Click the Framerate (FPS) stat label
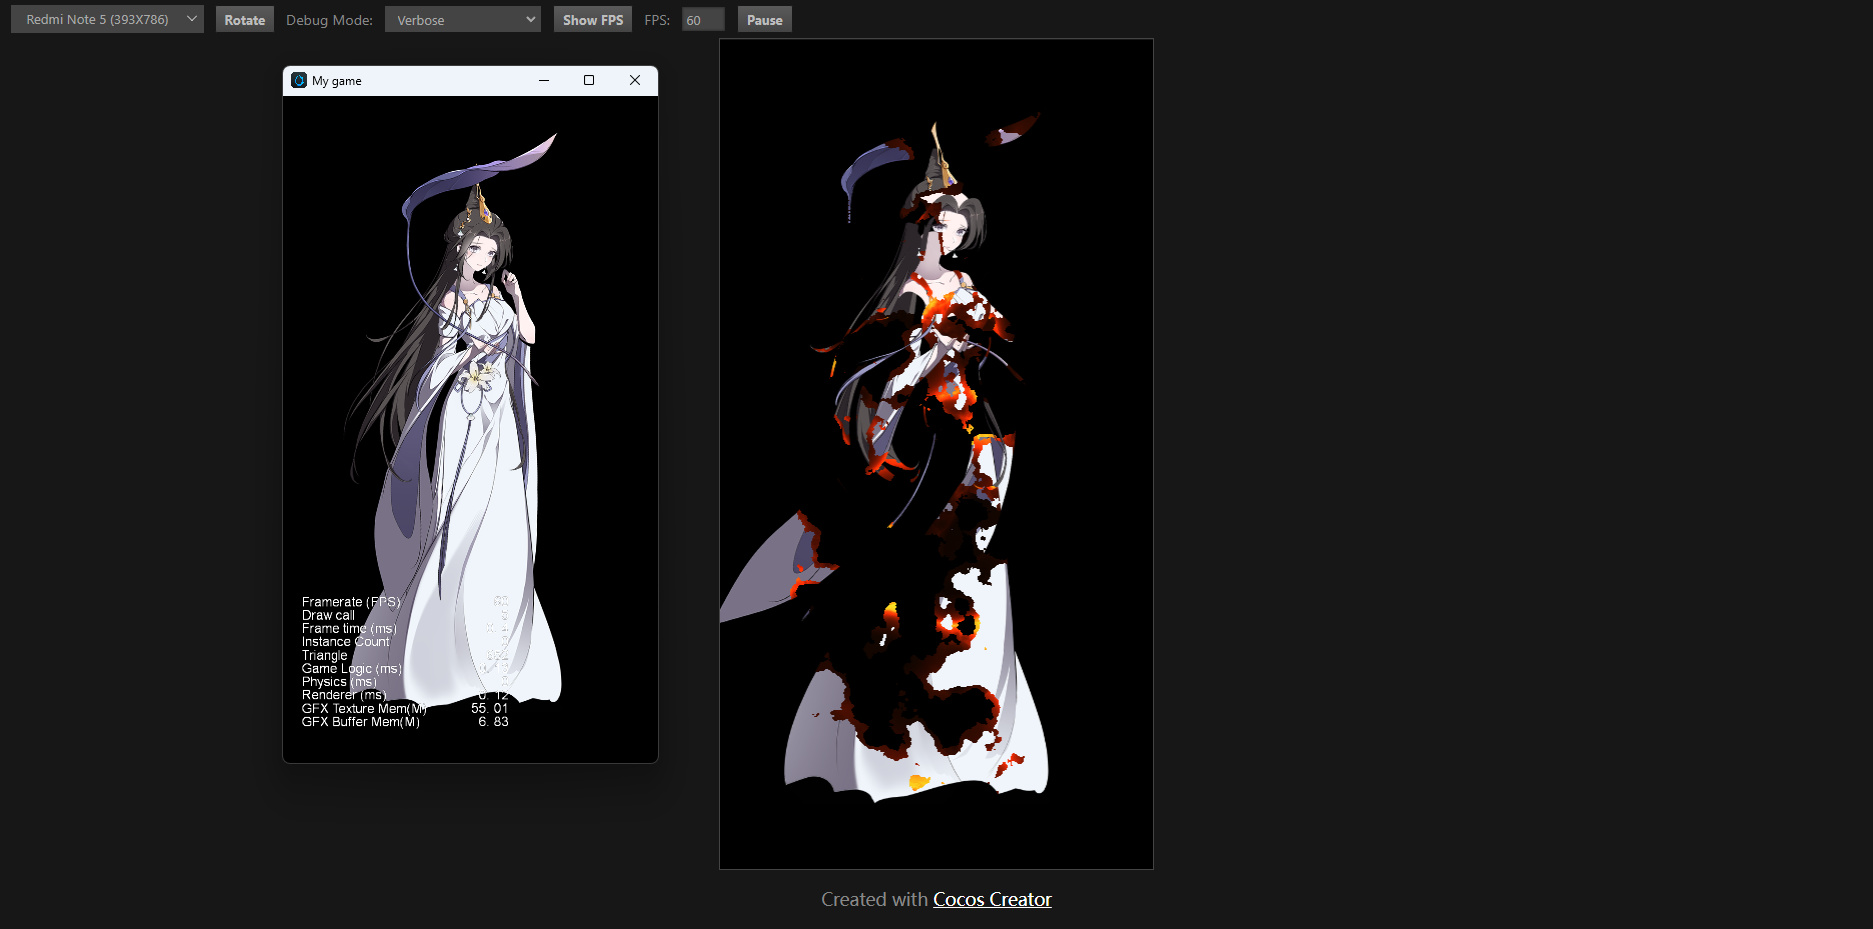The image size is (1873, 929). tap(351, 602)
